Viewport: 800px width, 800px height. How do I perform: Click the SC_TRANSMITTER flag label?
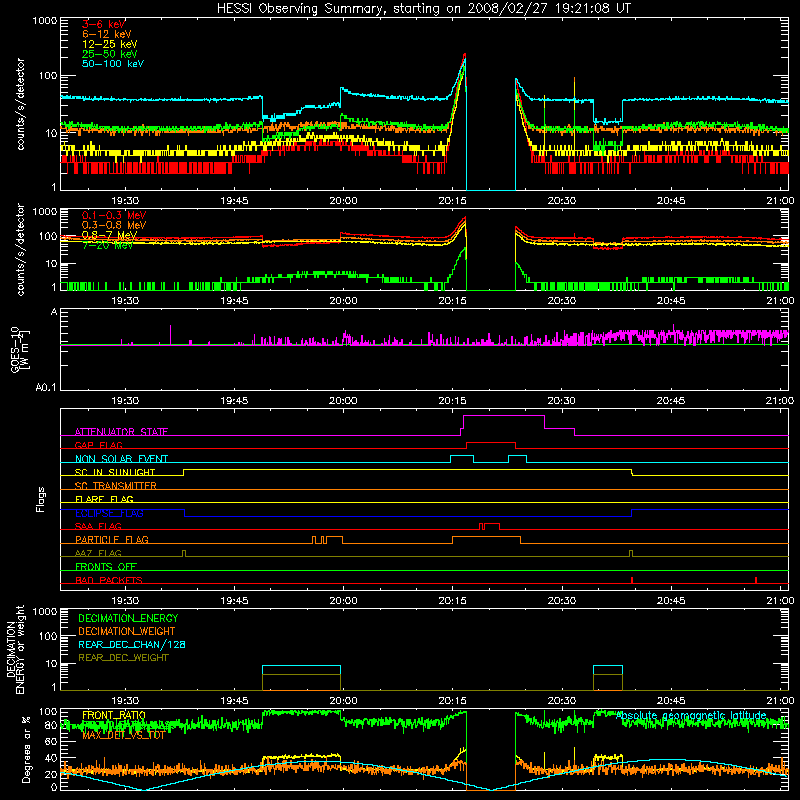point(116,486)
